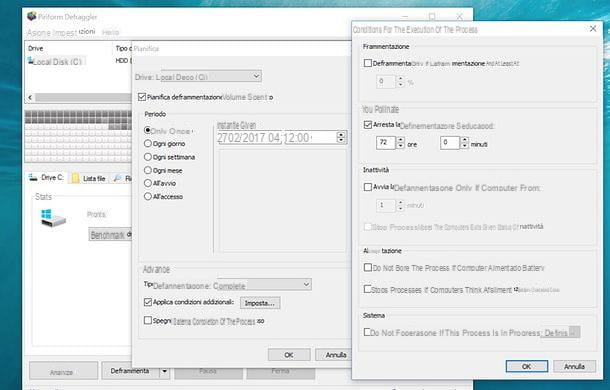
Task: Click the 0 minuti input field
Action: [x=450, y=143]
